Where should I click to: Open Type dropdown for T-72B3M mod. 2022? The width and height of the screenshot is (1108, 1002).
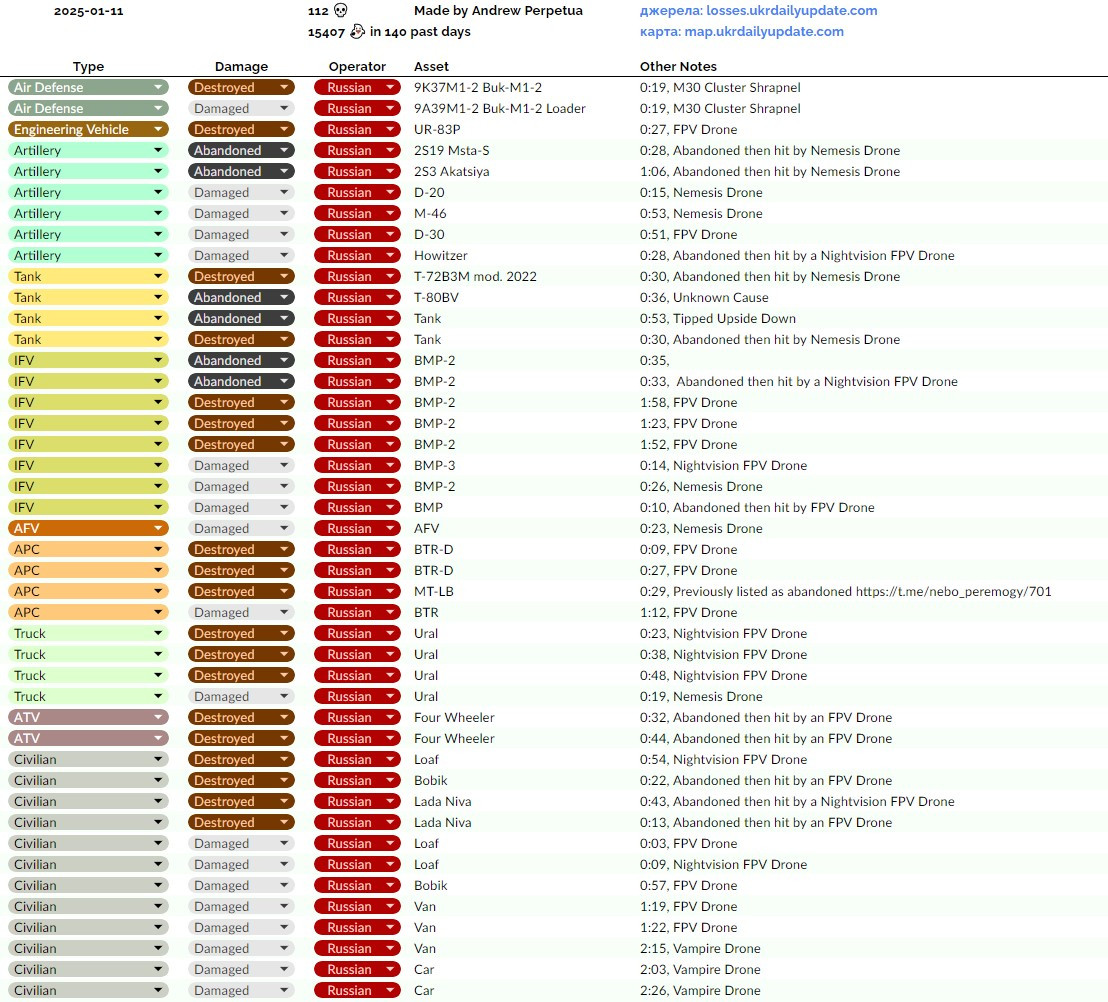[x=88, y=276]
